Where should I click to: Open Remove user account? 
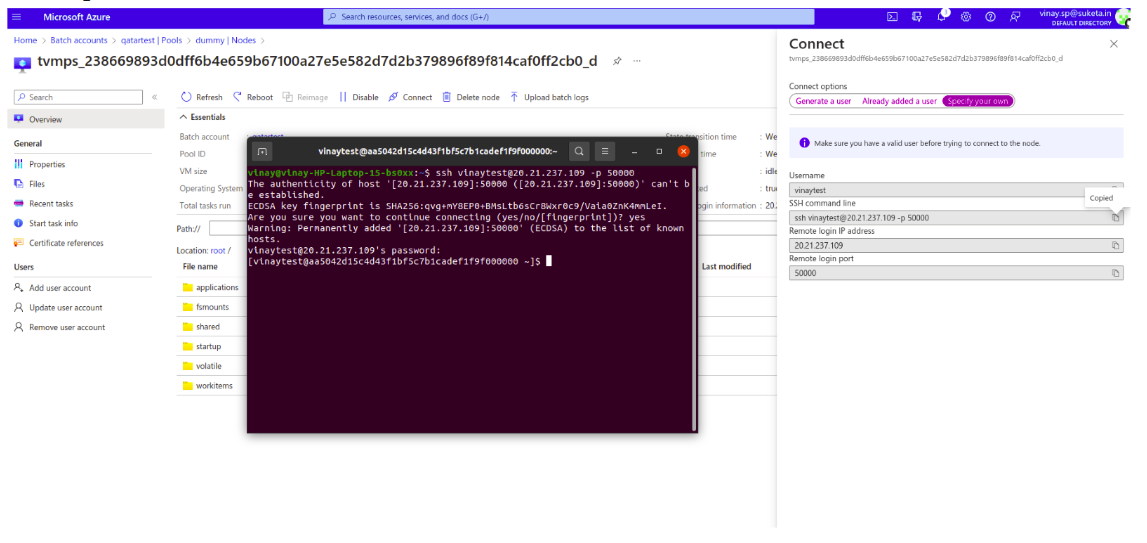[67, 328]
